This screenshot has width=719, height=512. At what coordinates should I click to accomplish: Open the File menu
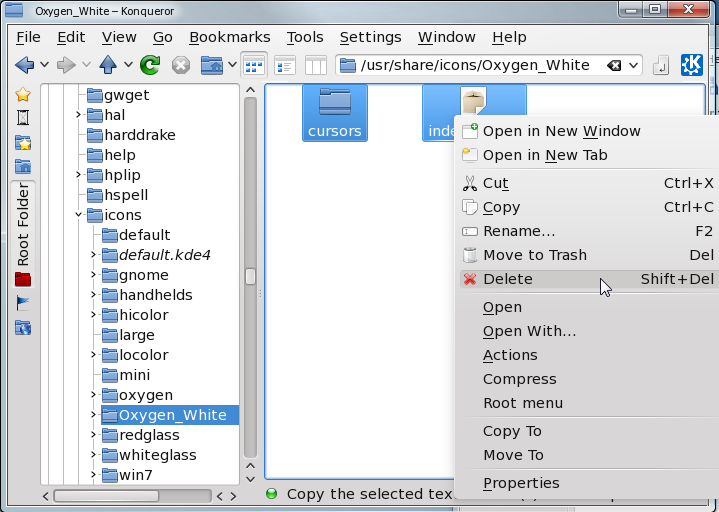point(28,37)
